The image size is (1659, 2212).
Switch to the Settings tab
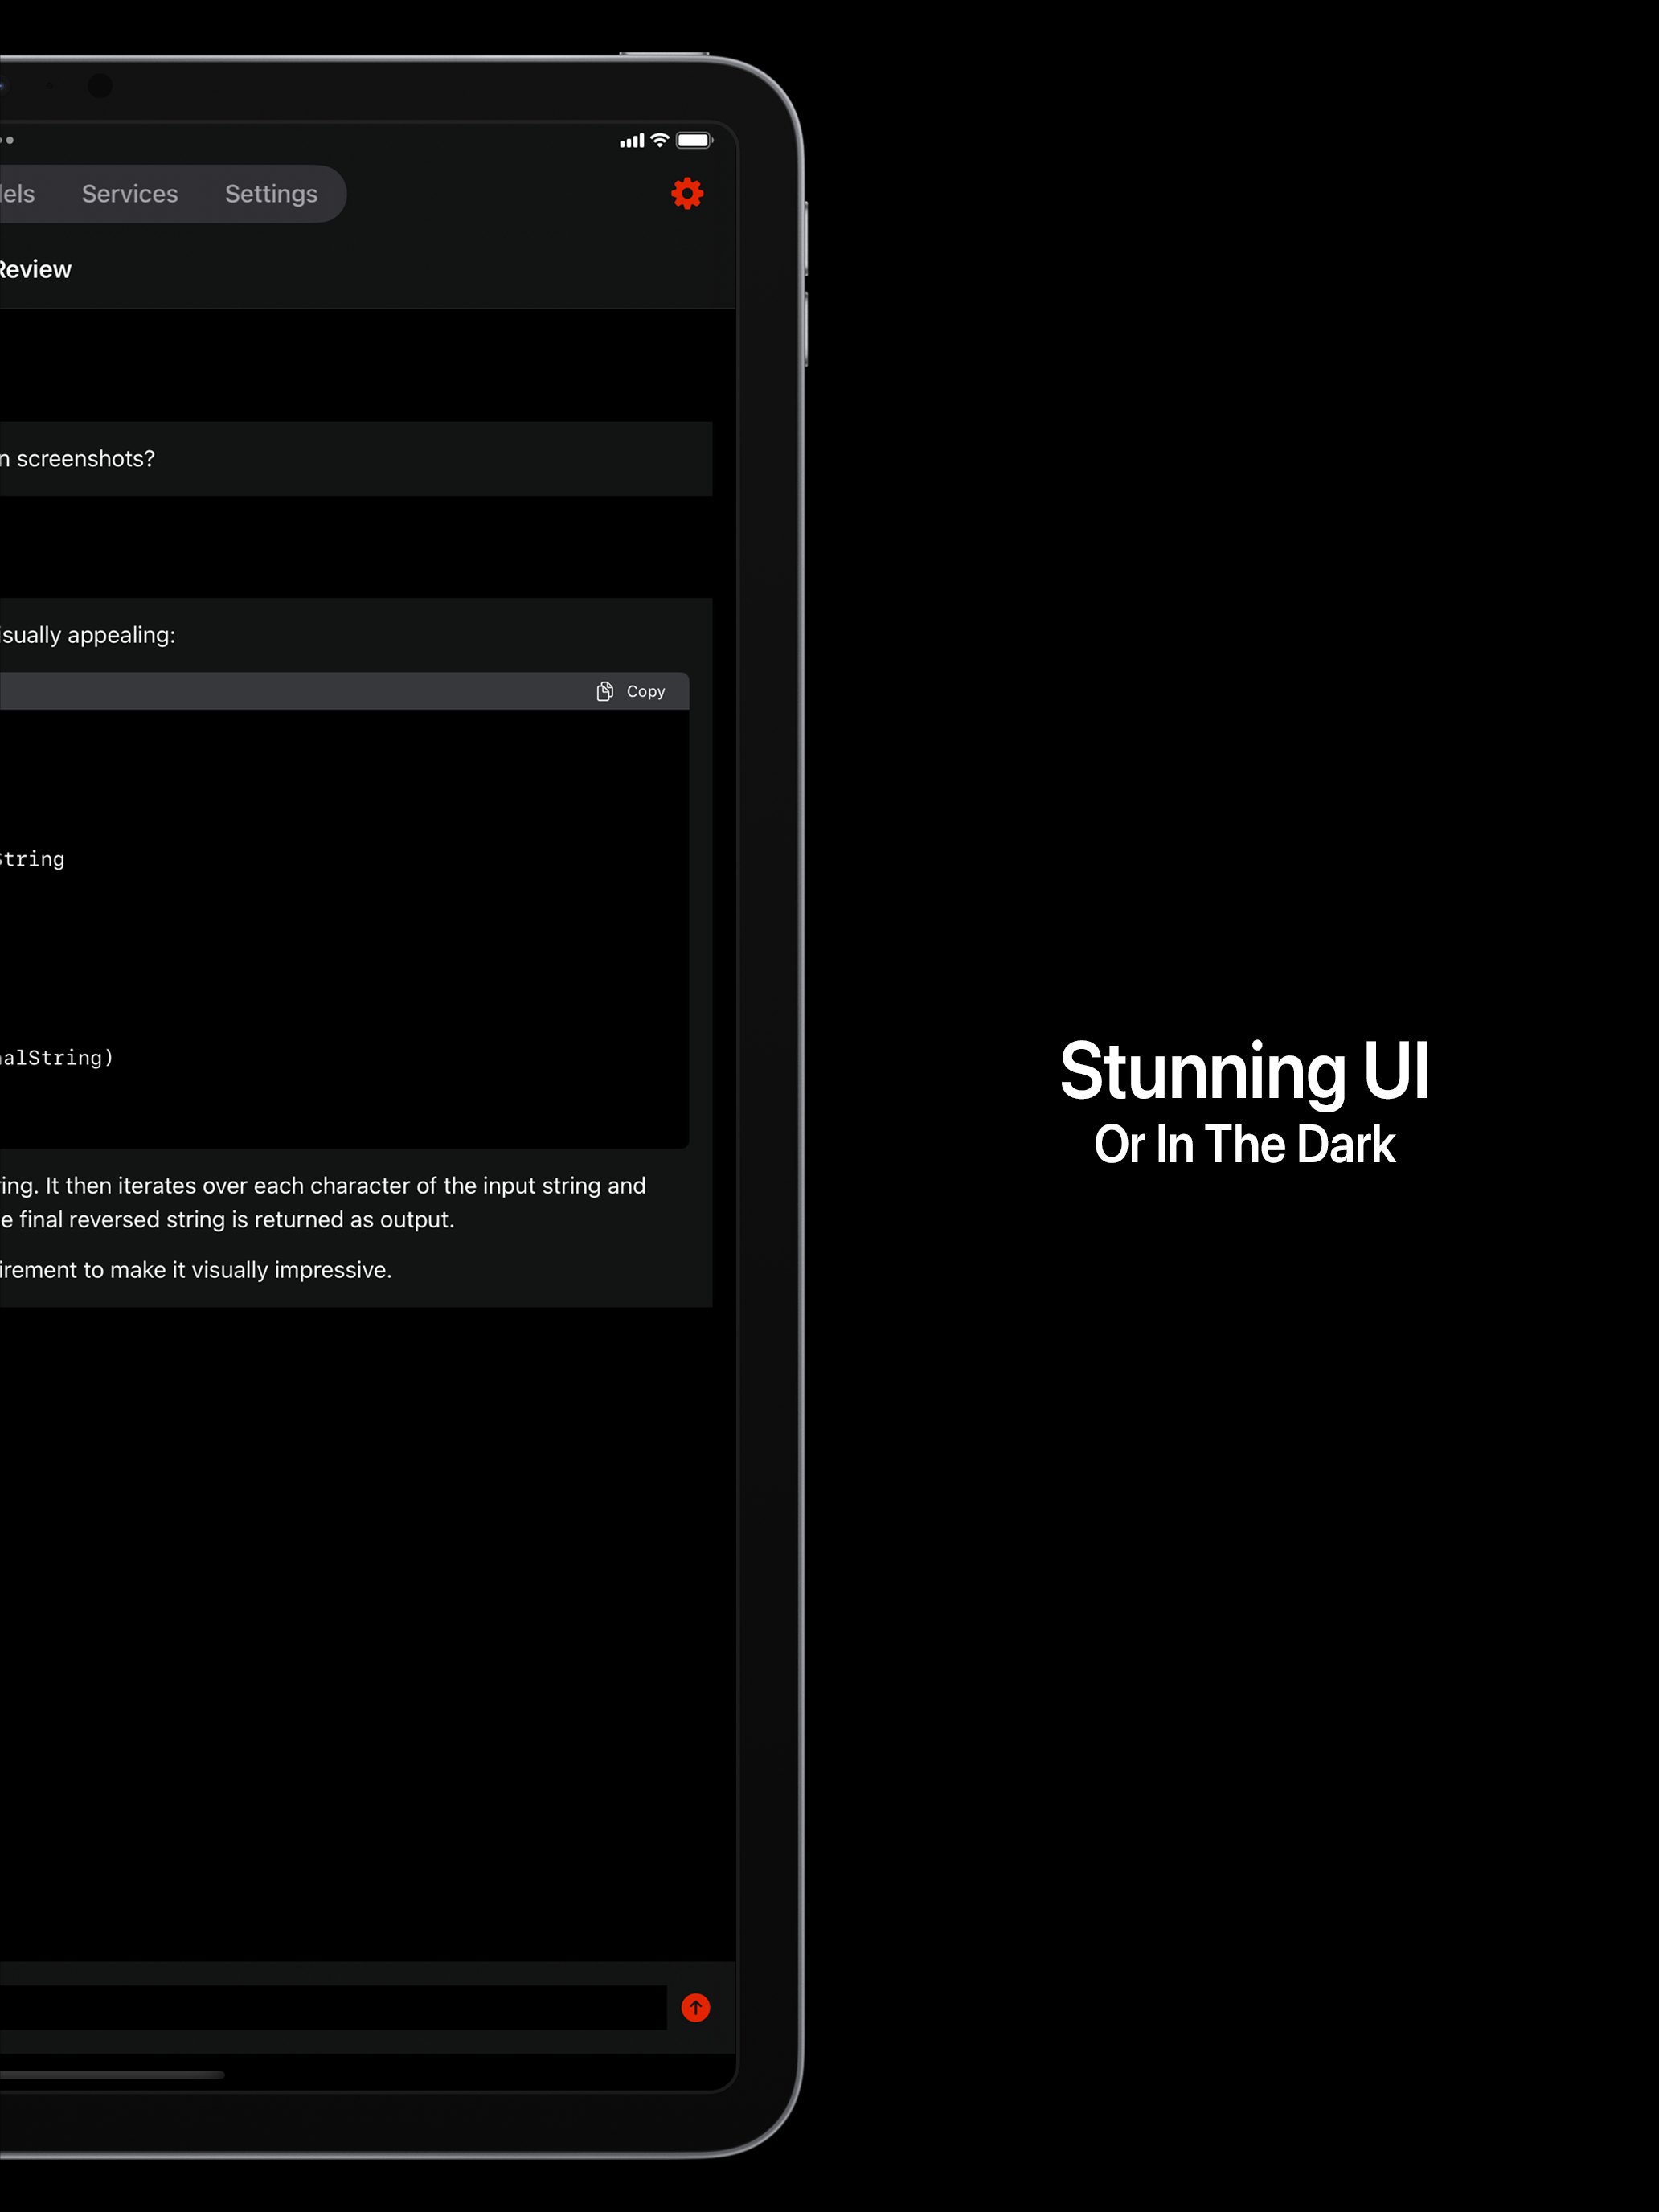click(x=271, y=194)
